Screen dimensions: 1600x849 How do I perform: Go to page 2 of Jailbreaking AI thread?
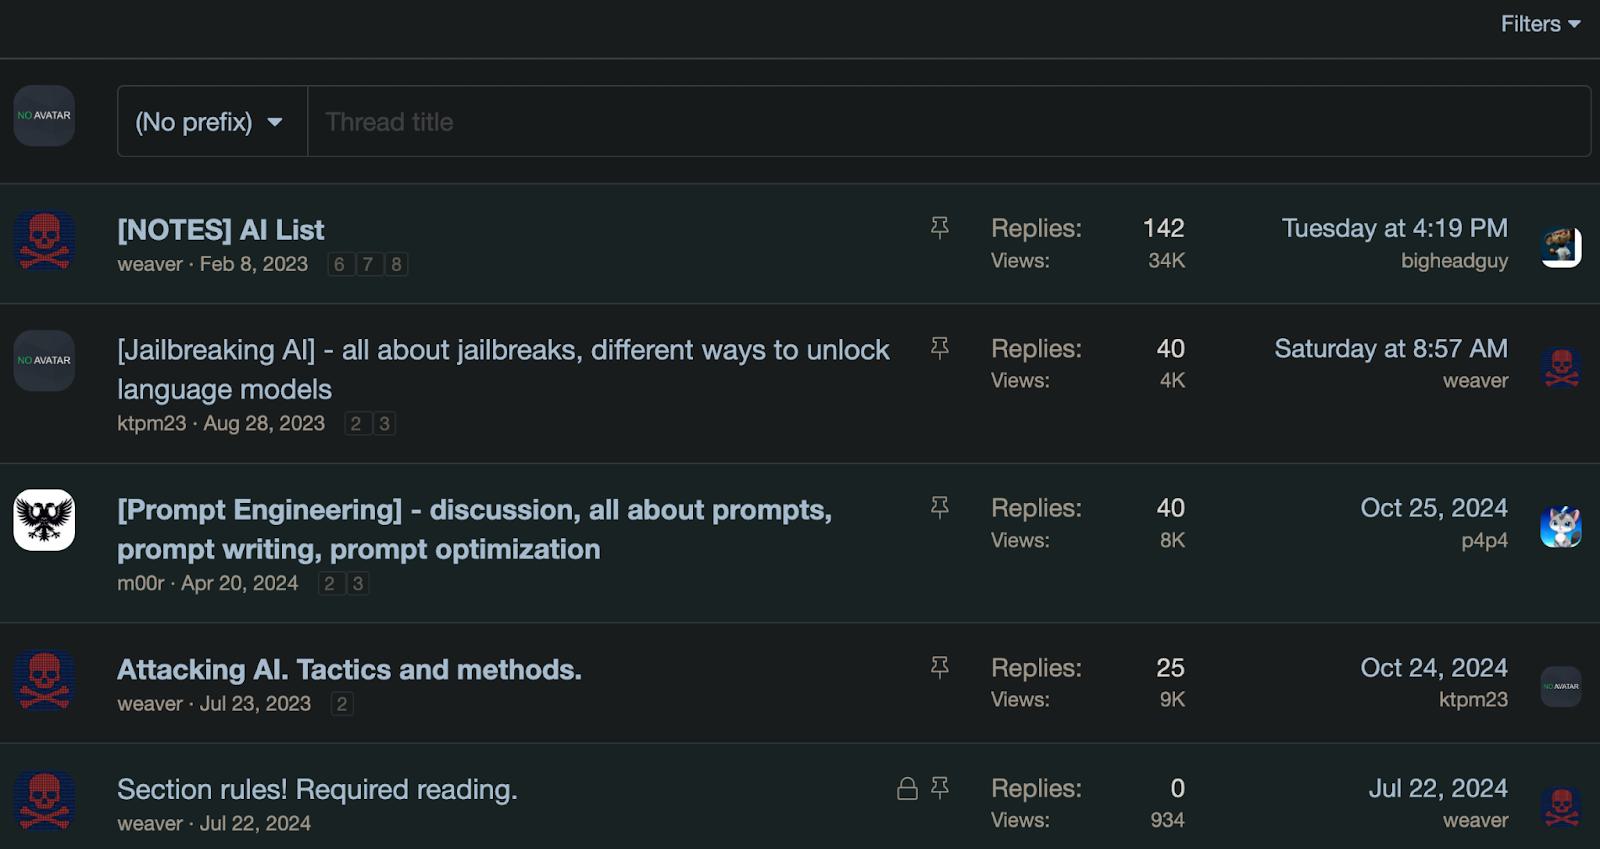pos(356,423)
